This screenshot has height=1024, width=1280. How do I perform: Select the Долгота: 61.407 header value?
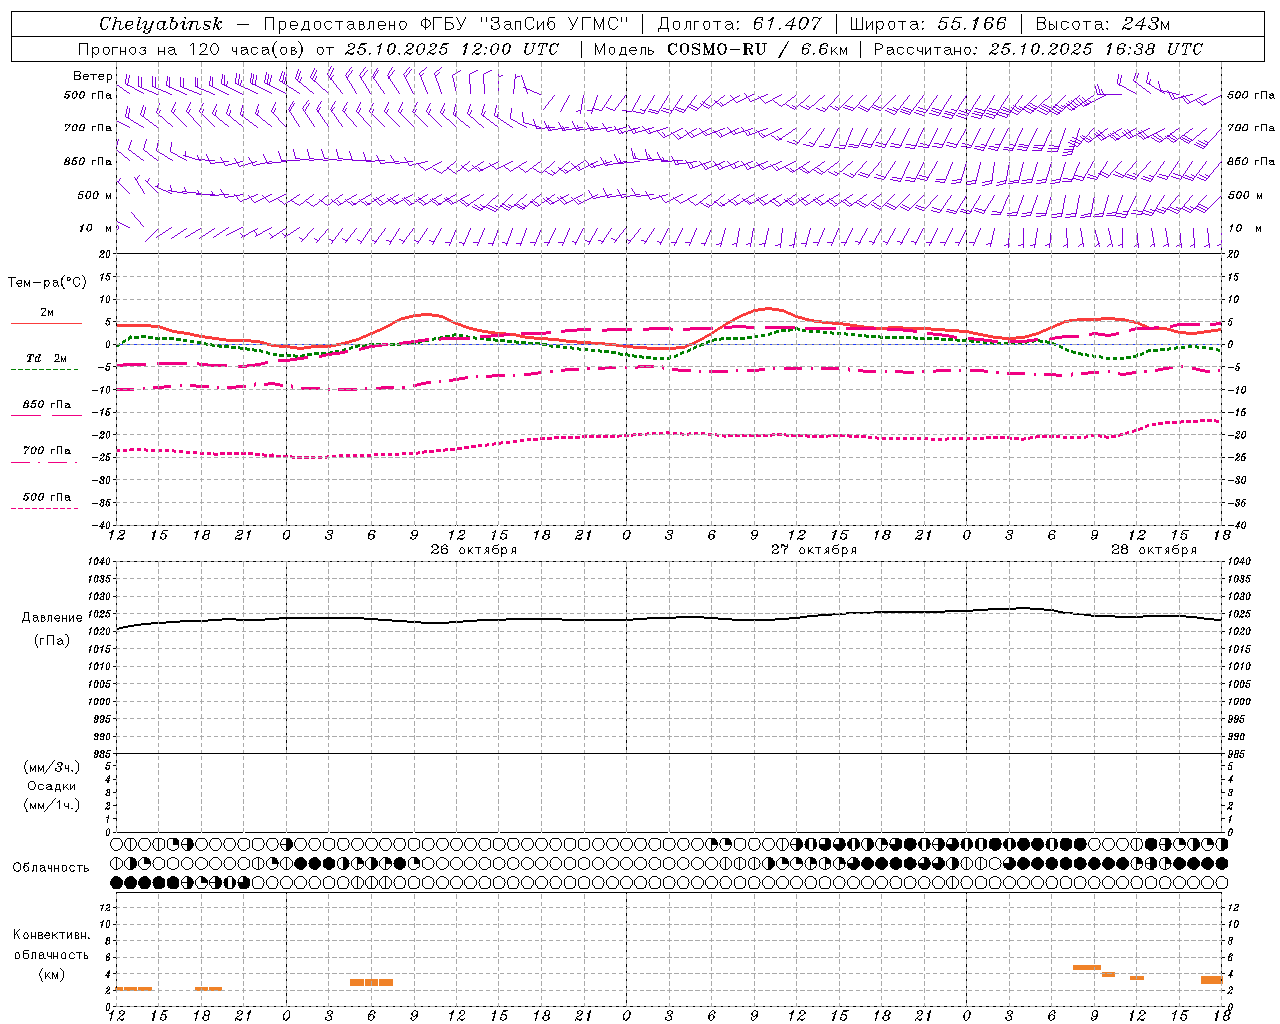click(x=739, y=24)
